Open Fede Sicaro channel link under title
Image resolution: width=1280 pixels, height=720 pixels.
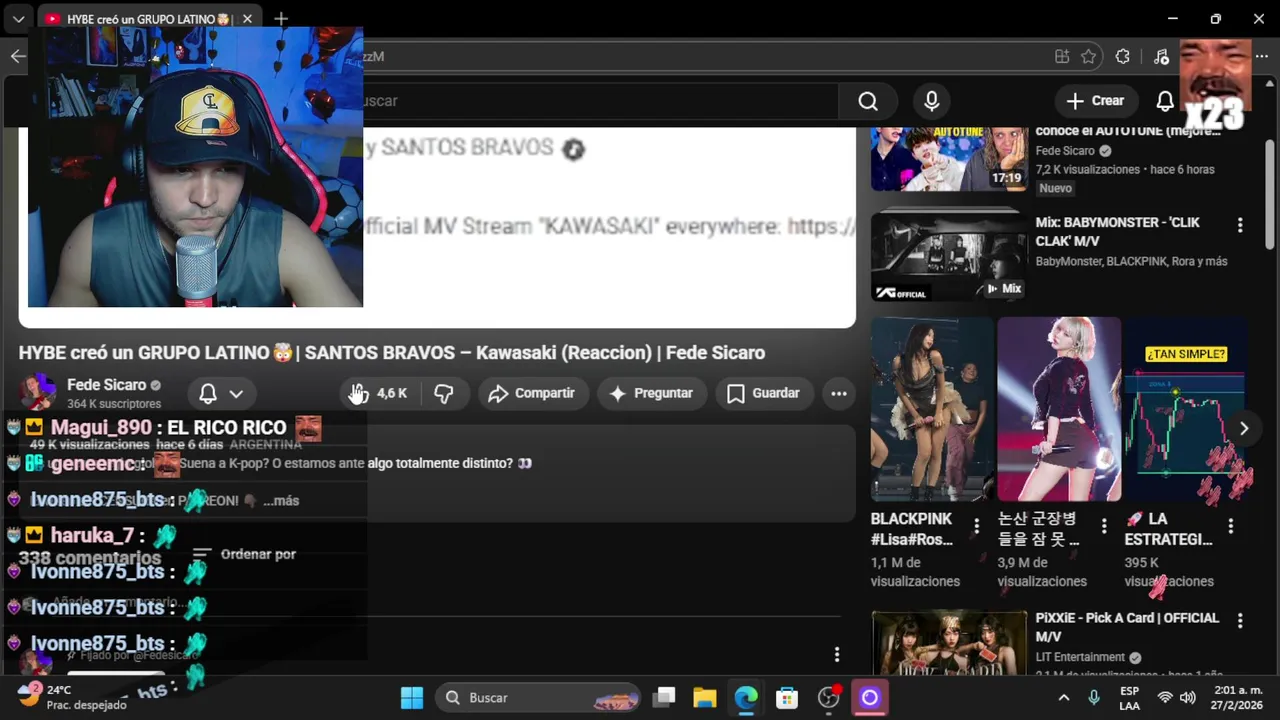tap(106, 385)
